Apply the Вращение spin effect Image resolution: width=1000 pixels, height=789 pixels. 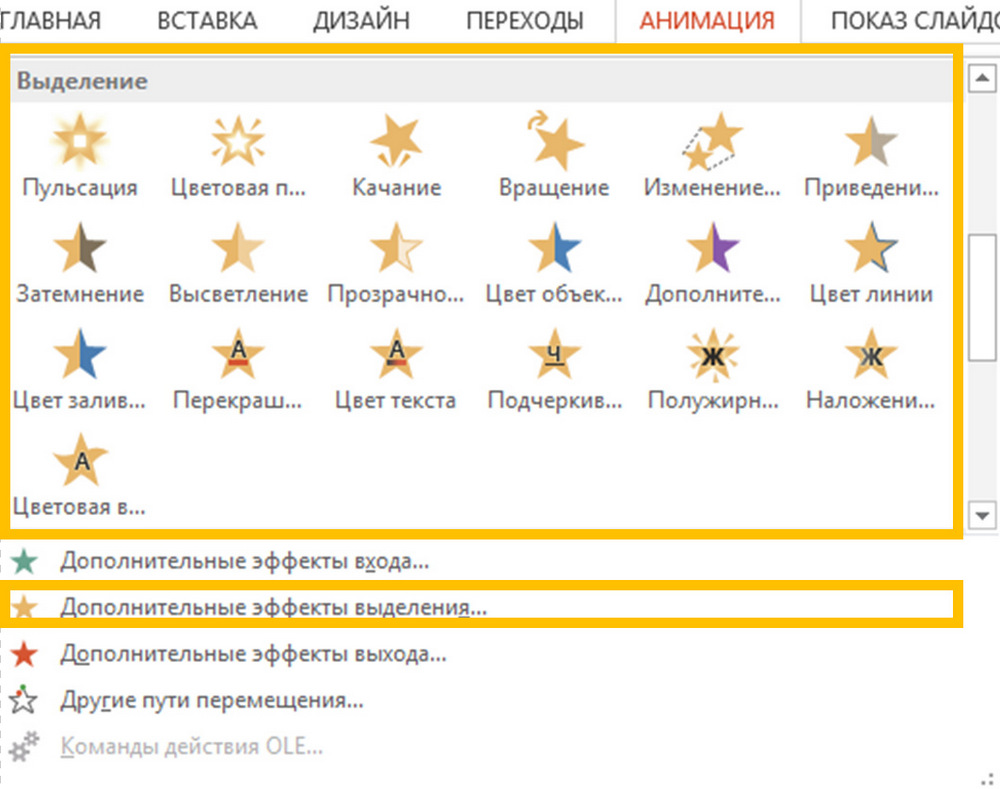tap(554, 157)
